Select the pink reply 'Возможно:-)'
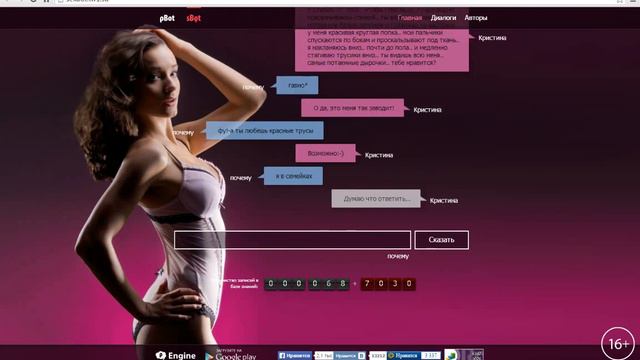 click(x=325, y=153)
